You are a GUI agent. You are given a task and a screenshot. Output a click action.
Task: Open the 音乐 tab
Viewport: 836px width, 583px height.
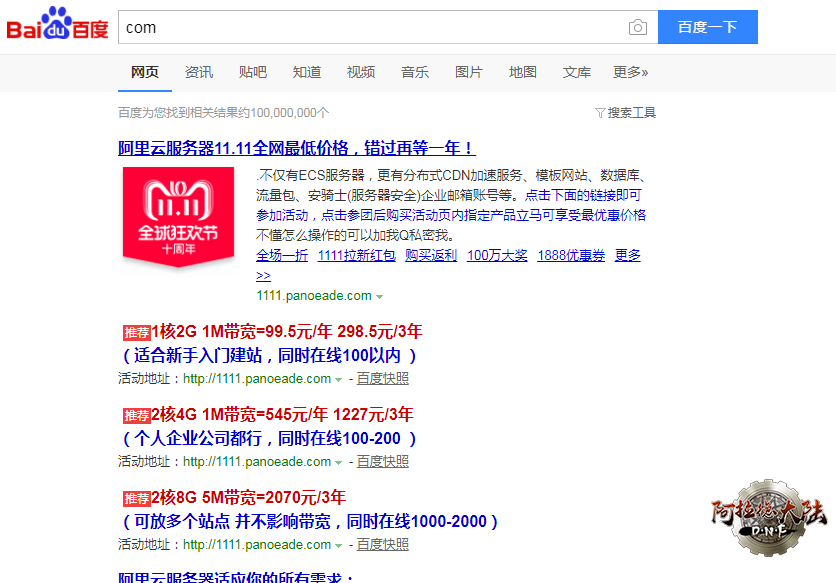click(x=415, y=72)
